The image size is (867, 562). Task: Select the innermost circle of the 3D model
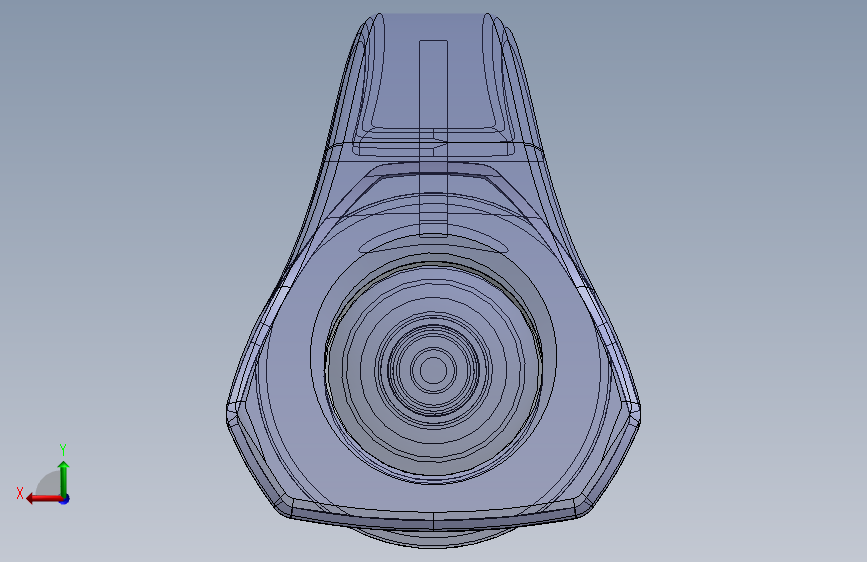[x=434, y=370]
